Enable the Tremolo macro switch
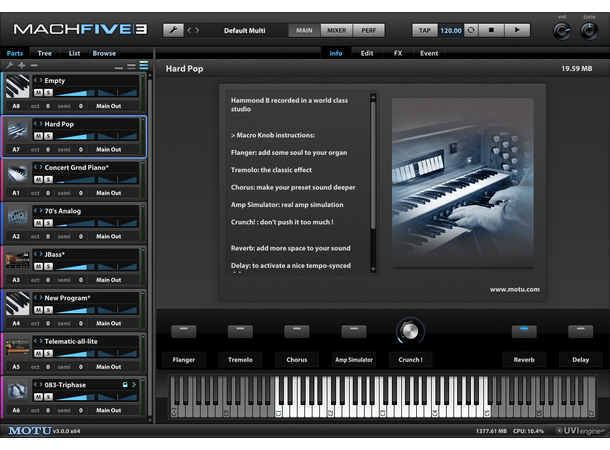Image resolution: width=610 pixels, height=450 pixels. point(240,331)
